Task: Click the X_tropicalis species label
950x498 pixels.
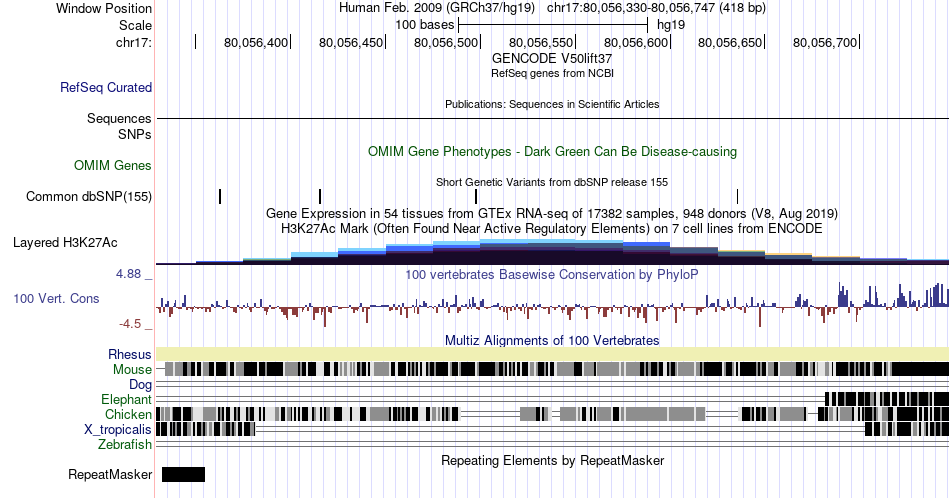Action: tap(118, 430)
